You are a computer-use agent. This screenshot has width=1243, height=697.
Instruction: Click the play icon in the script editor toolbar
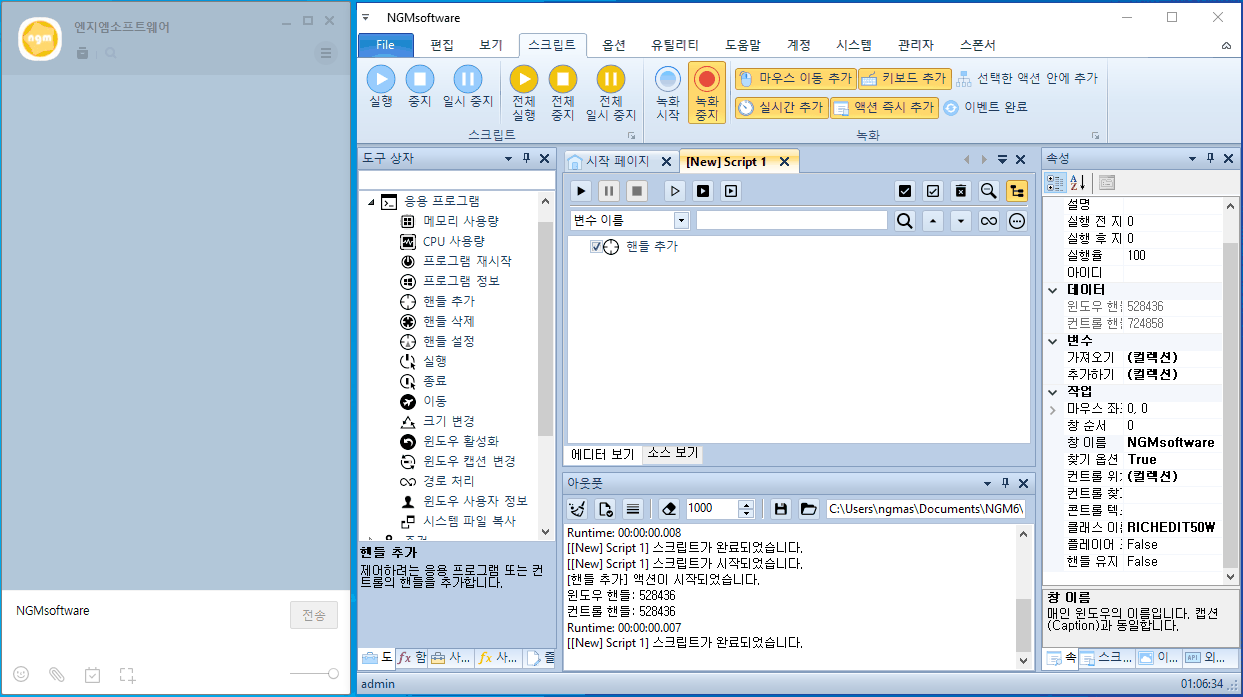(581, 190)
